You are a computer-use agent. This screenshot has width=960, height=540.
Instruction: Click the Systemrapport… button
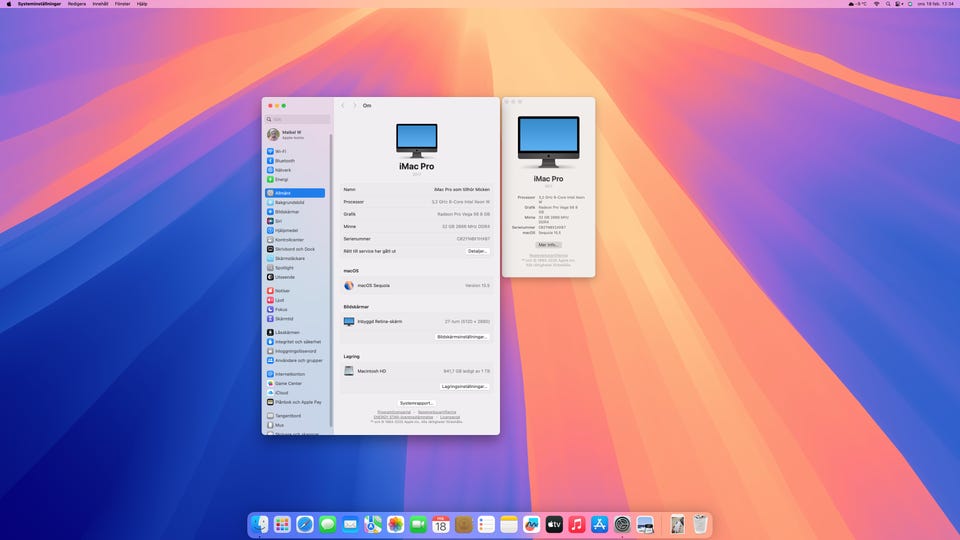coord(417,403)
